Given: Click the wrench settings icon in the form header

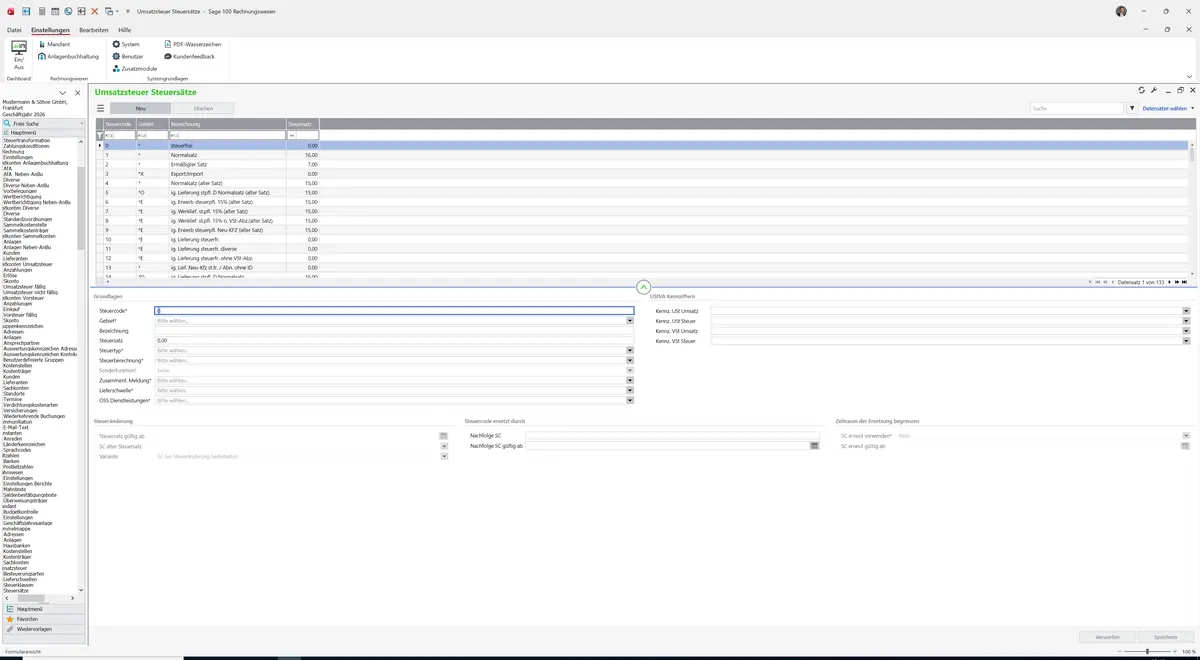Looking at the screenshot, I should (x=1154, y=90).
